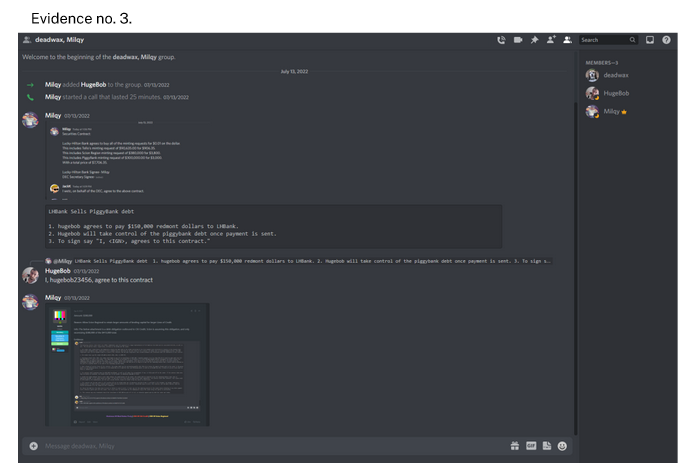Start a voice call with the group
The width and height of the screenshot is (692, 463).
(501, 40)
